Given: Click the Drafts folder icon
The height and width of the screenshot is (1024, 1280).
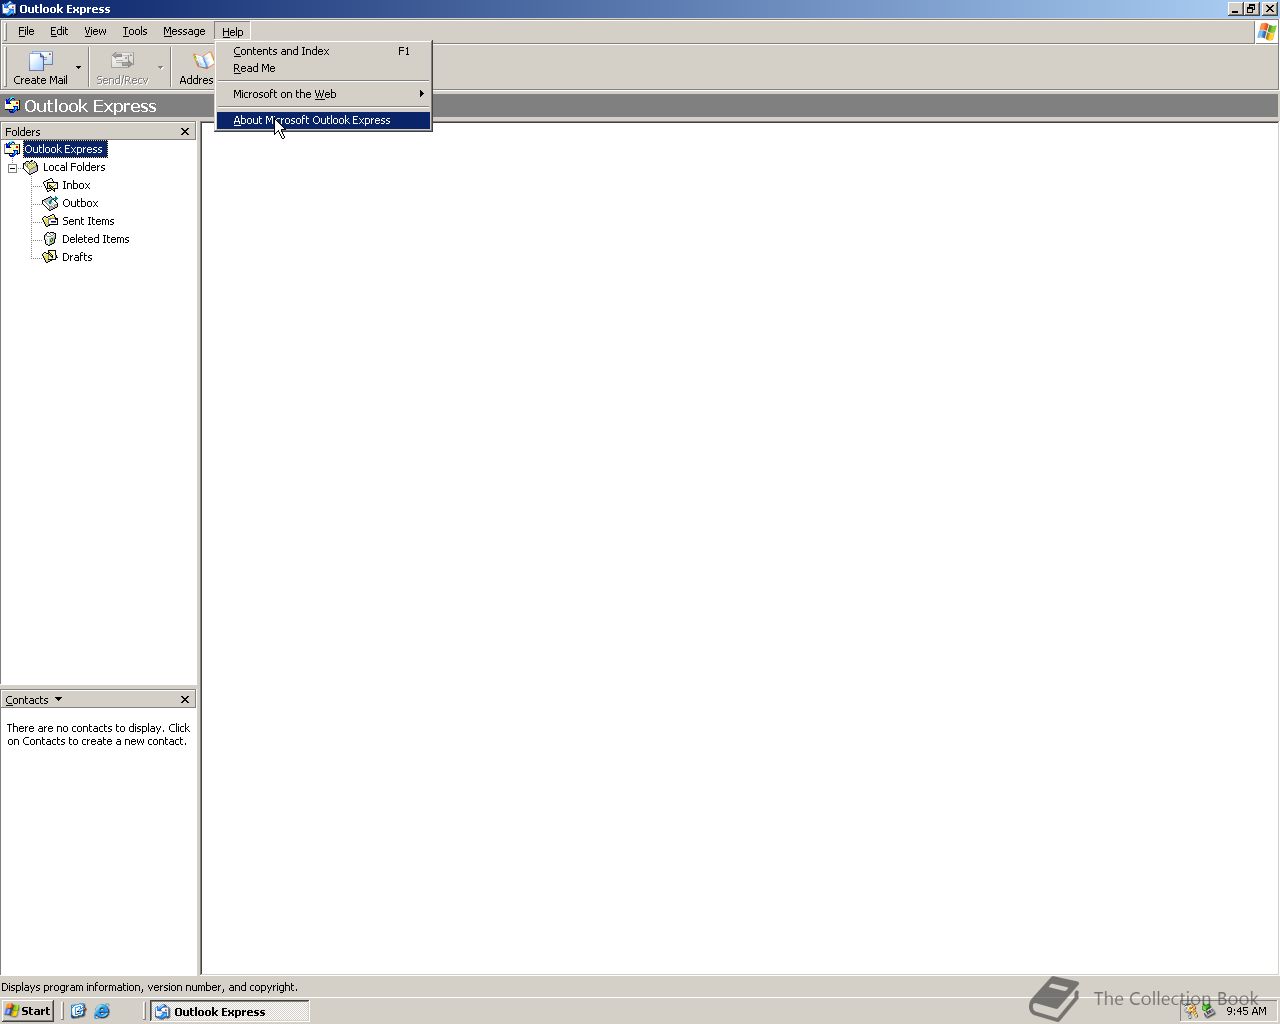Looking at the screenshot, I should (50, 257).
